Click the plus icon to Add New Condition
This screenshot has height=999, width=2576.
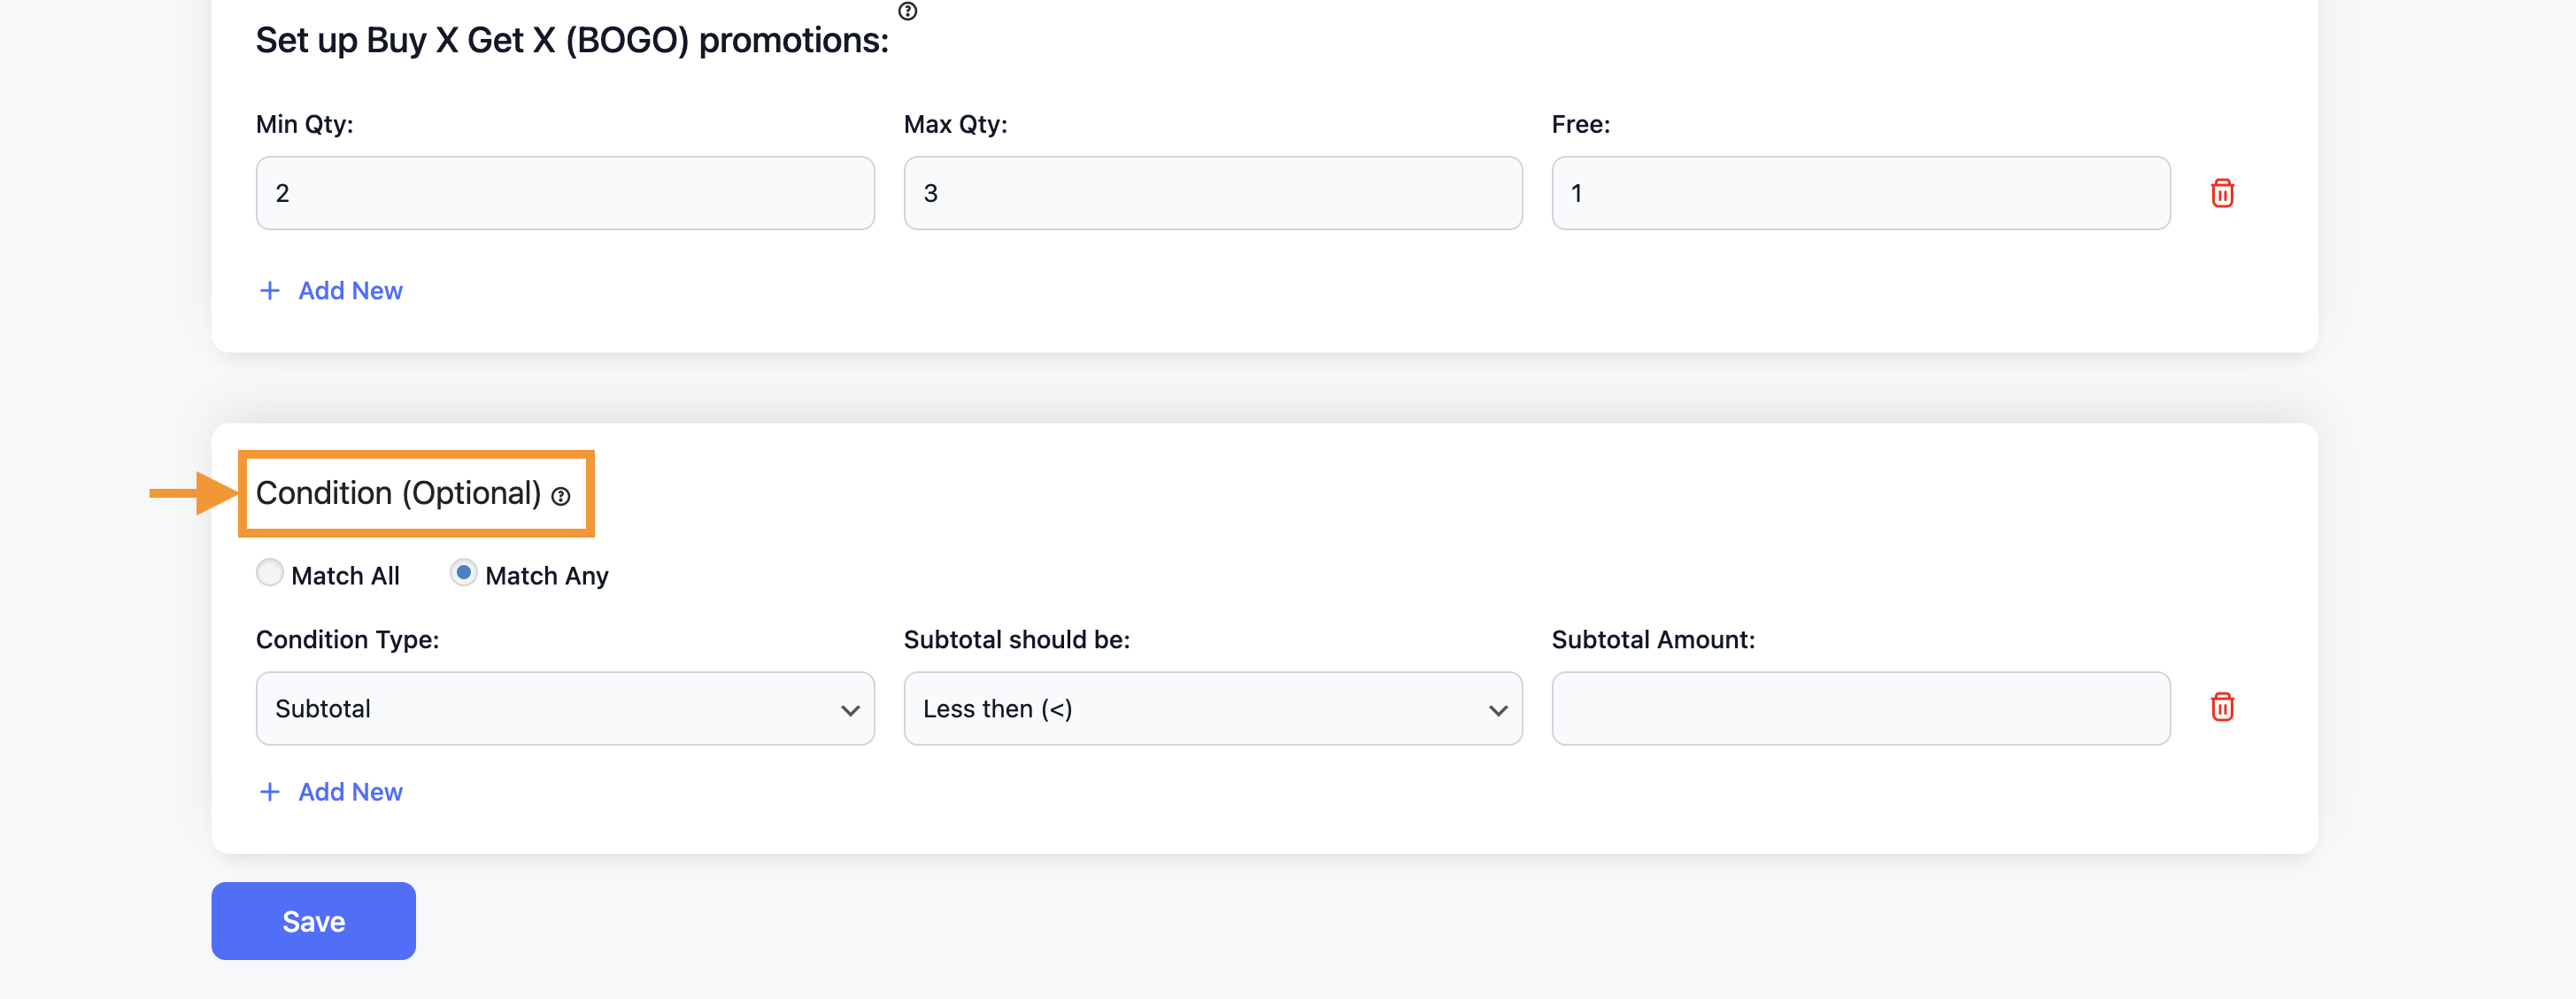pyautogui.click(x=268, y=790)
